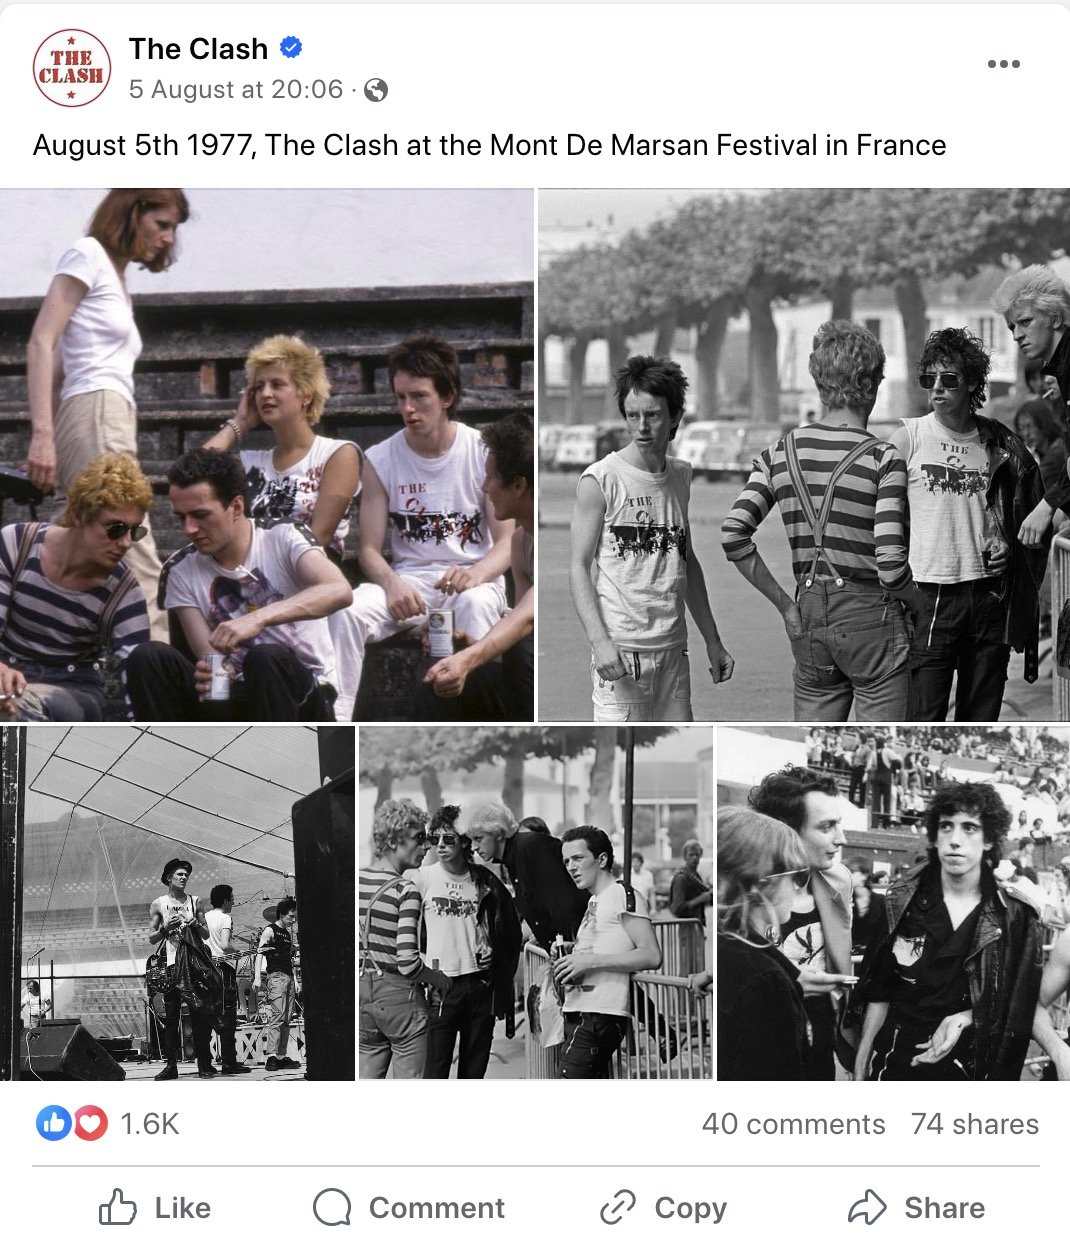Open the color photo of band sitting

point(266,455)
